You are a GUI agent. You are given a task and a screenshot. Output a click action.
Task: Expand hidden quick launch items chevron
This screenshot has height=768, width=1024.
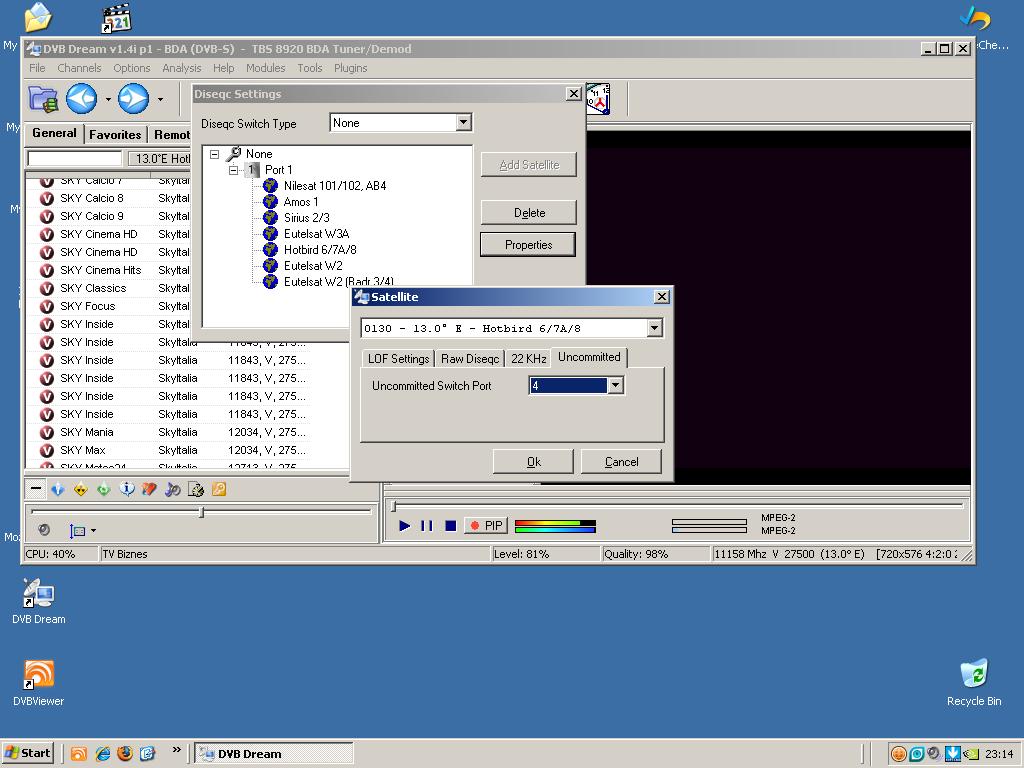(x=176, y=750)
